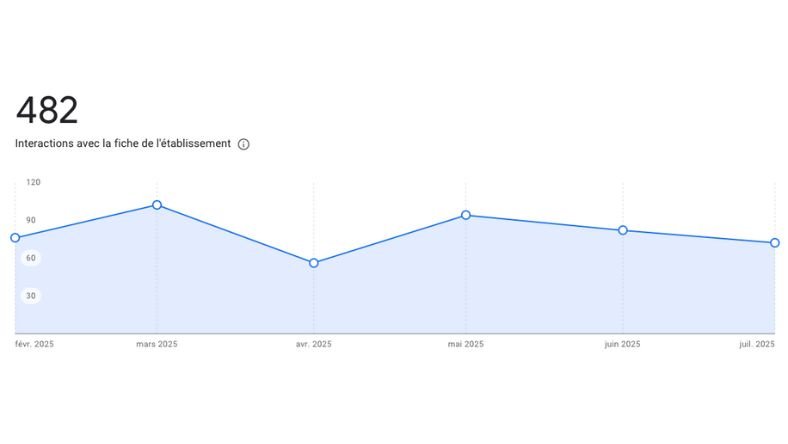Select the avr. 2025 lowest data point

click(x=313, y=263)
